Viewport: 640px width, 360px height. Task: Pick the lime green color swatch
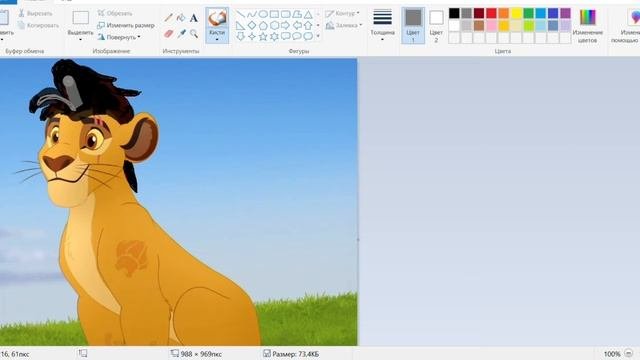[x=529, y=26]
